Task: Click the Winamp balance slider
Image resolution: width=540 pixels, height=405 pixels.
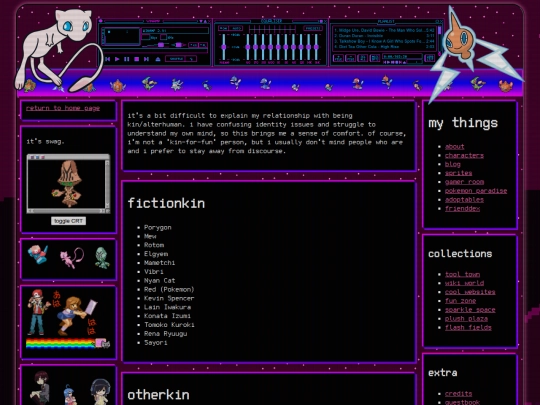Action: pos(179,45)
